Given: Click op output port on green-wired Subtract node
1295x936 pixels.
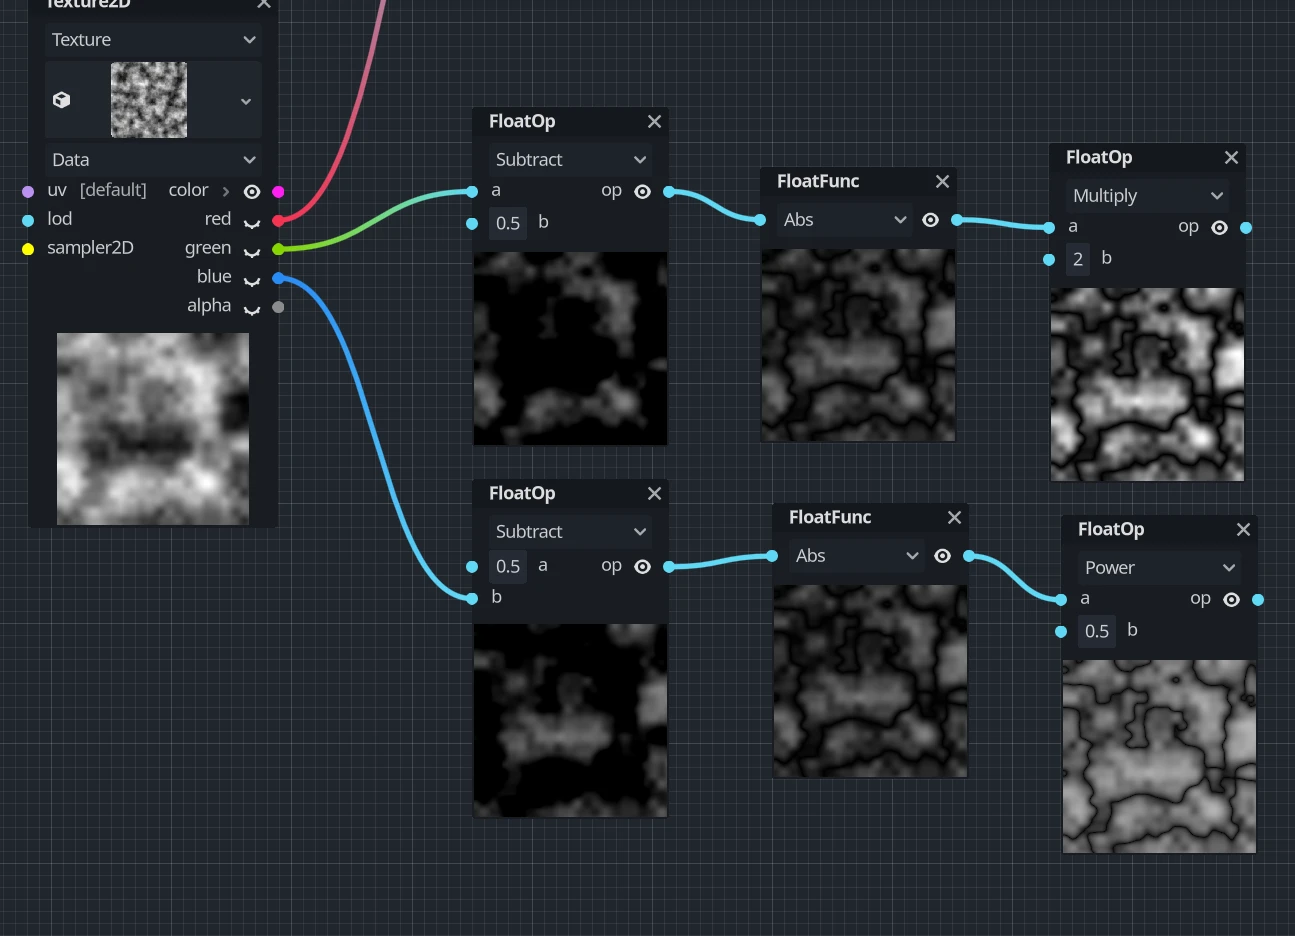Looking at the screenshot, I should [668, 191].
